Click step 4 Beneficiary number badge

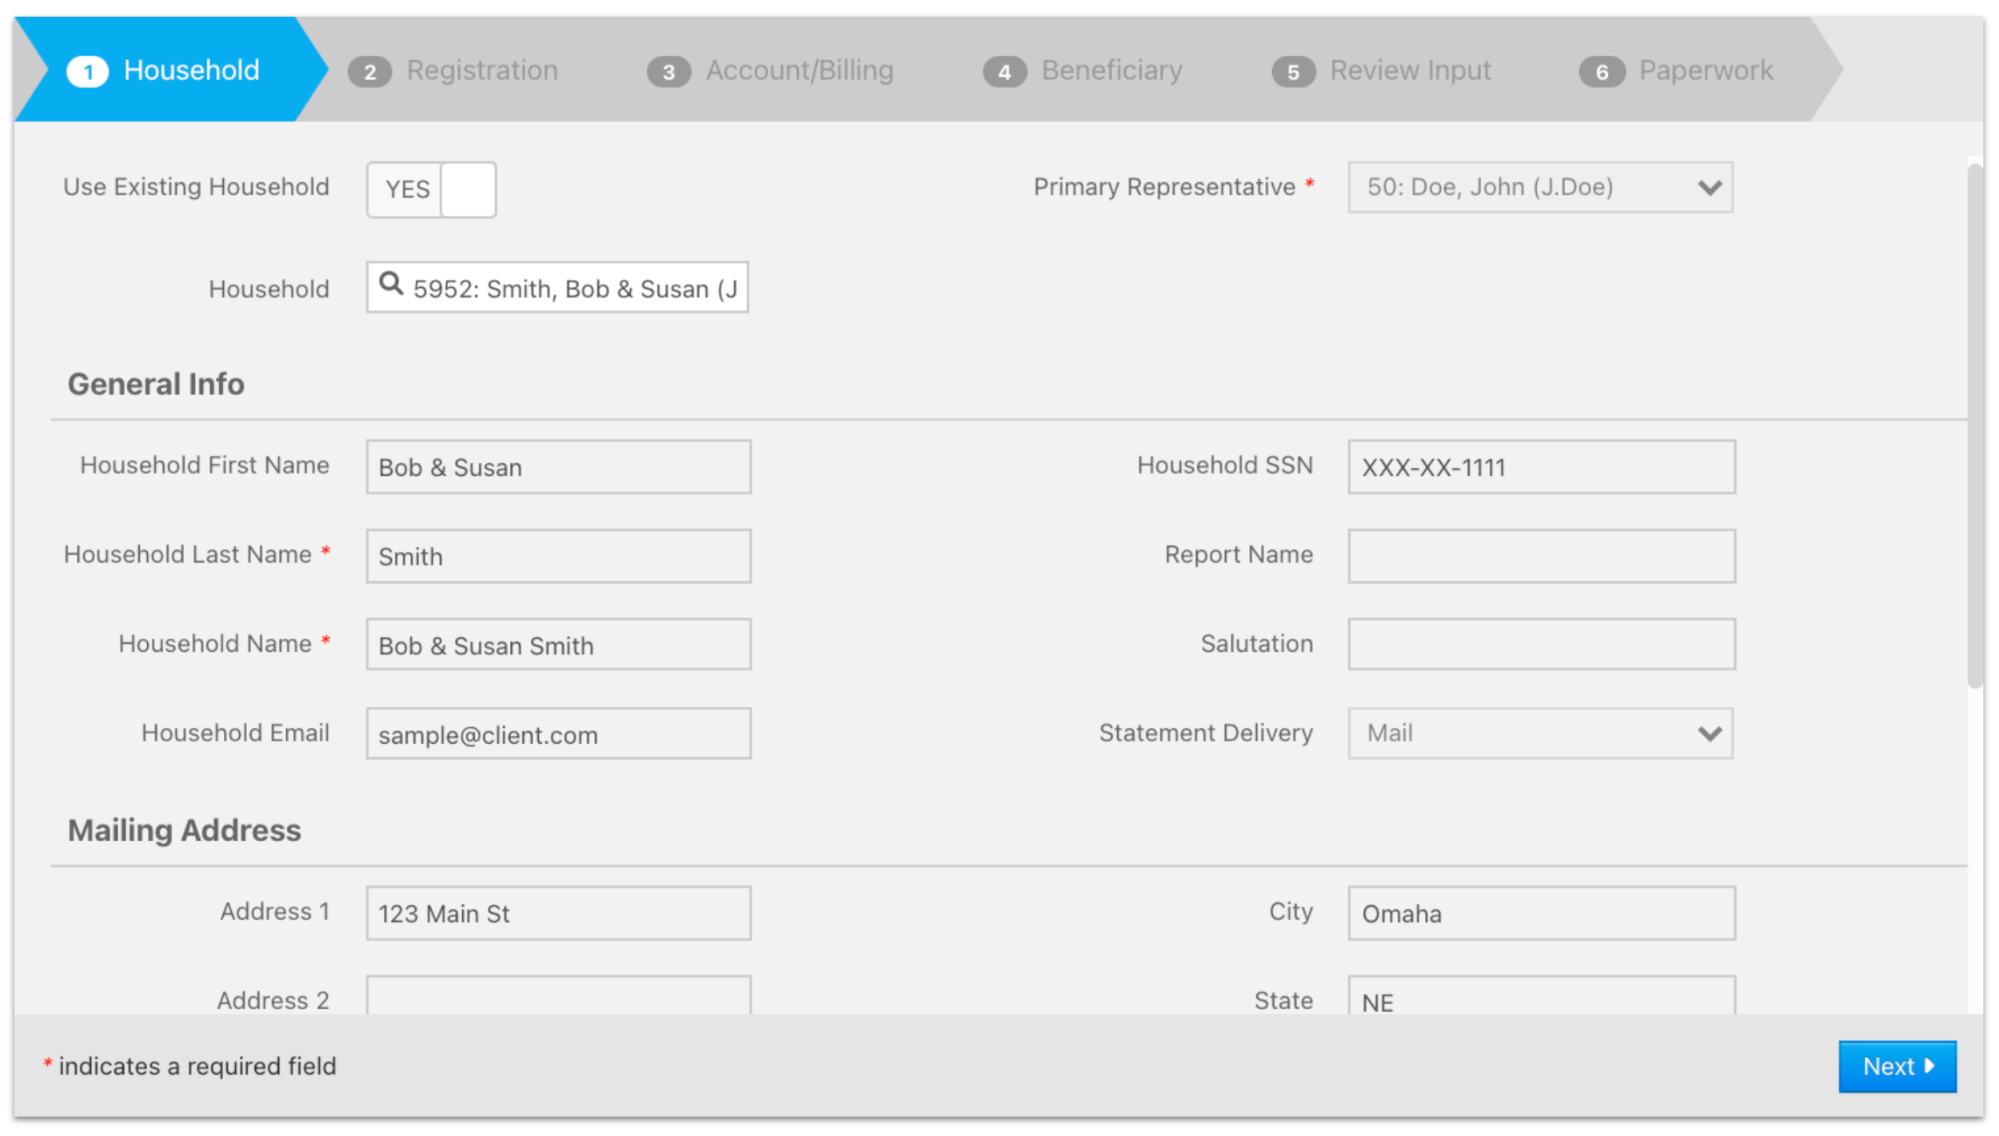pyautogui.click(x=1004, y=72)
